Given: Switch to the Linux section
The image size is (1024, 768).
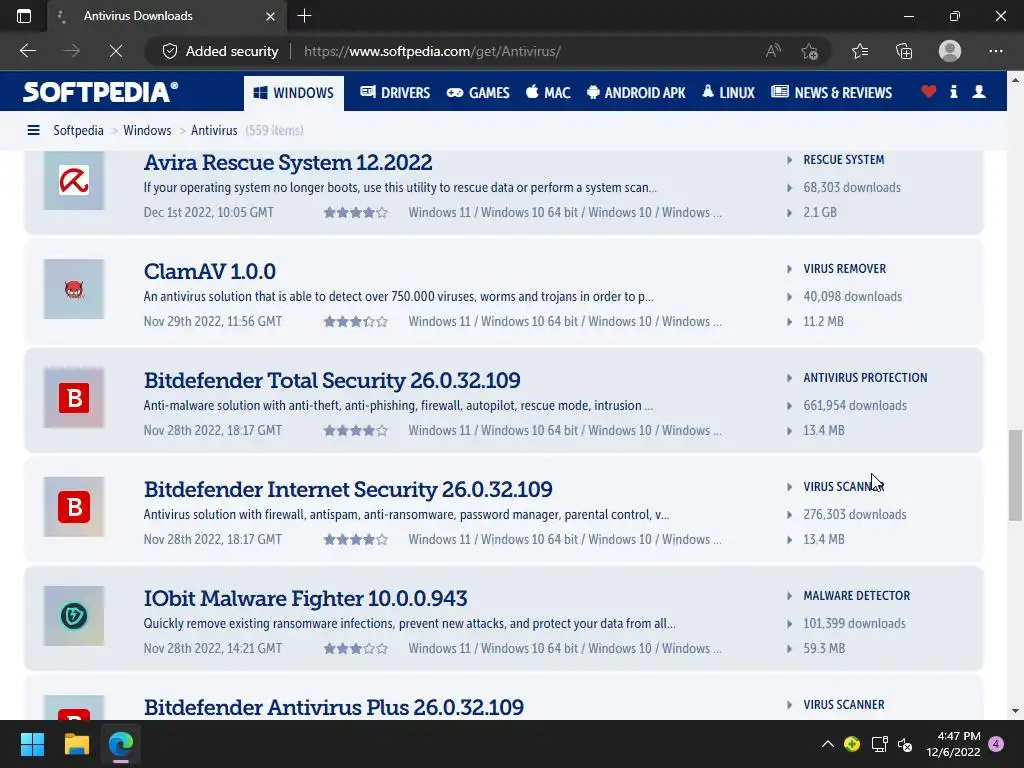Looking at the screenshot, I should click(728, 93).
